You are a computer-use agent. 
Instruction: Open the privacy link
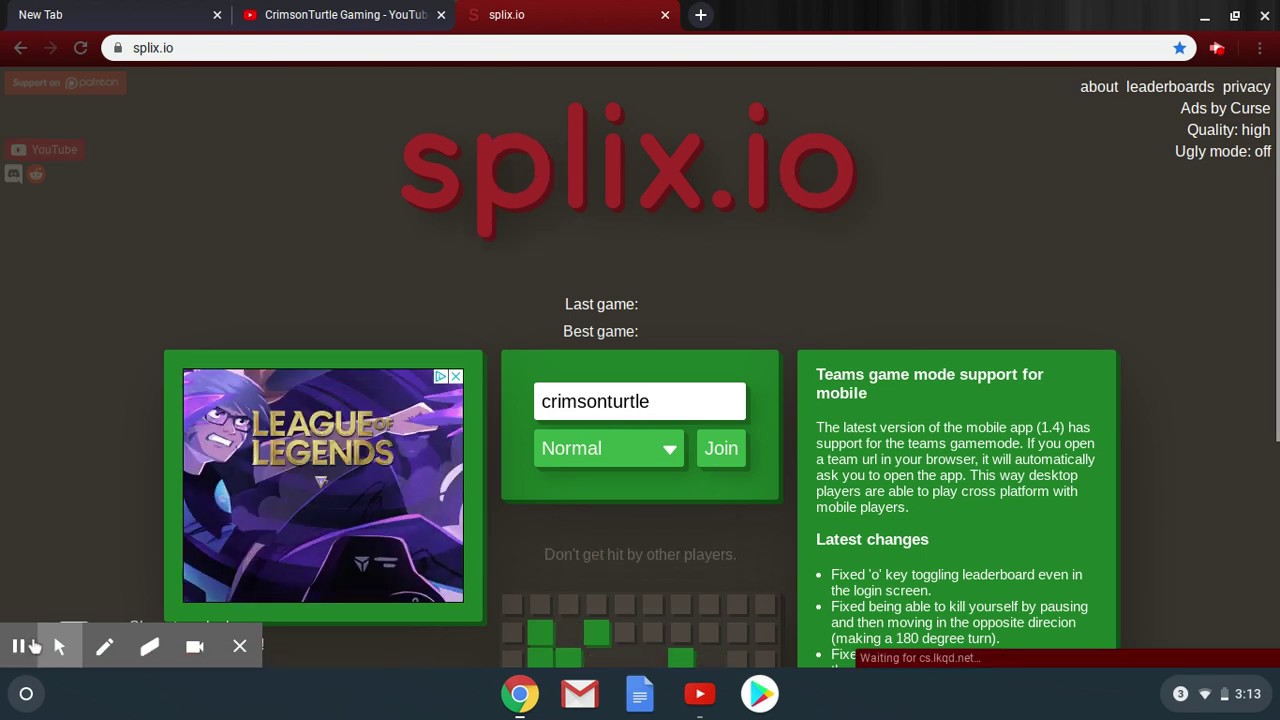point(1246,87)
